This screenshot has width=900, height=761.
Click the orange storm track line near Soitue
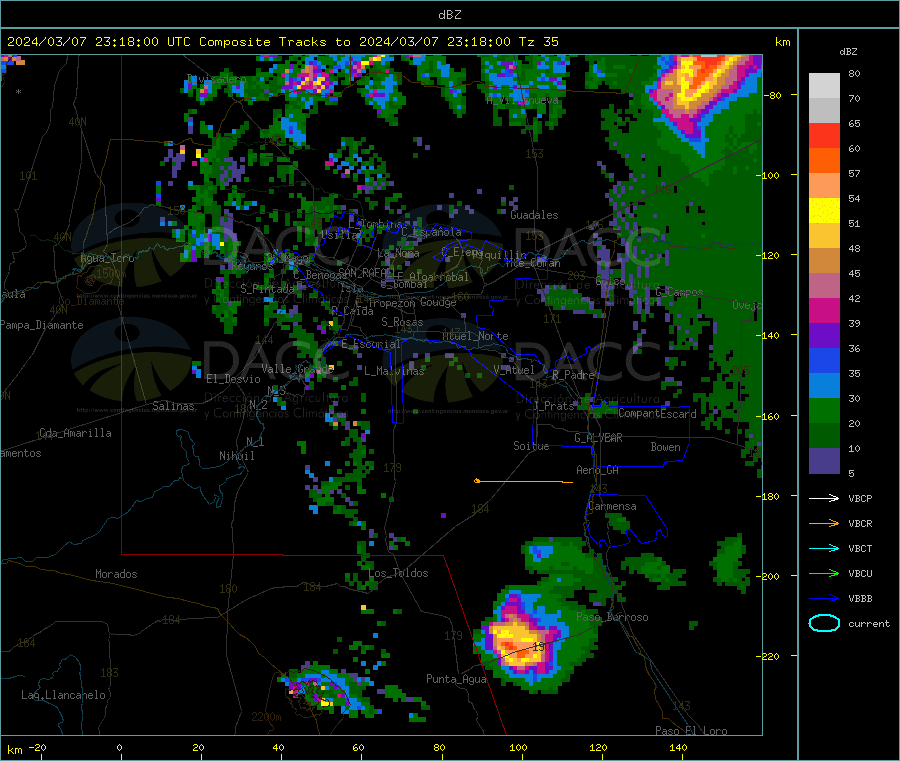click(523, 482)
